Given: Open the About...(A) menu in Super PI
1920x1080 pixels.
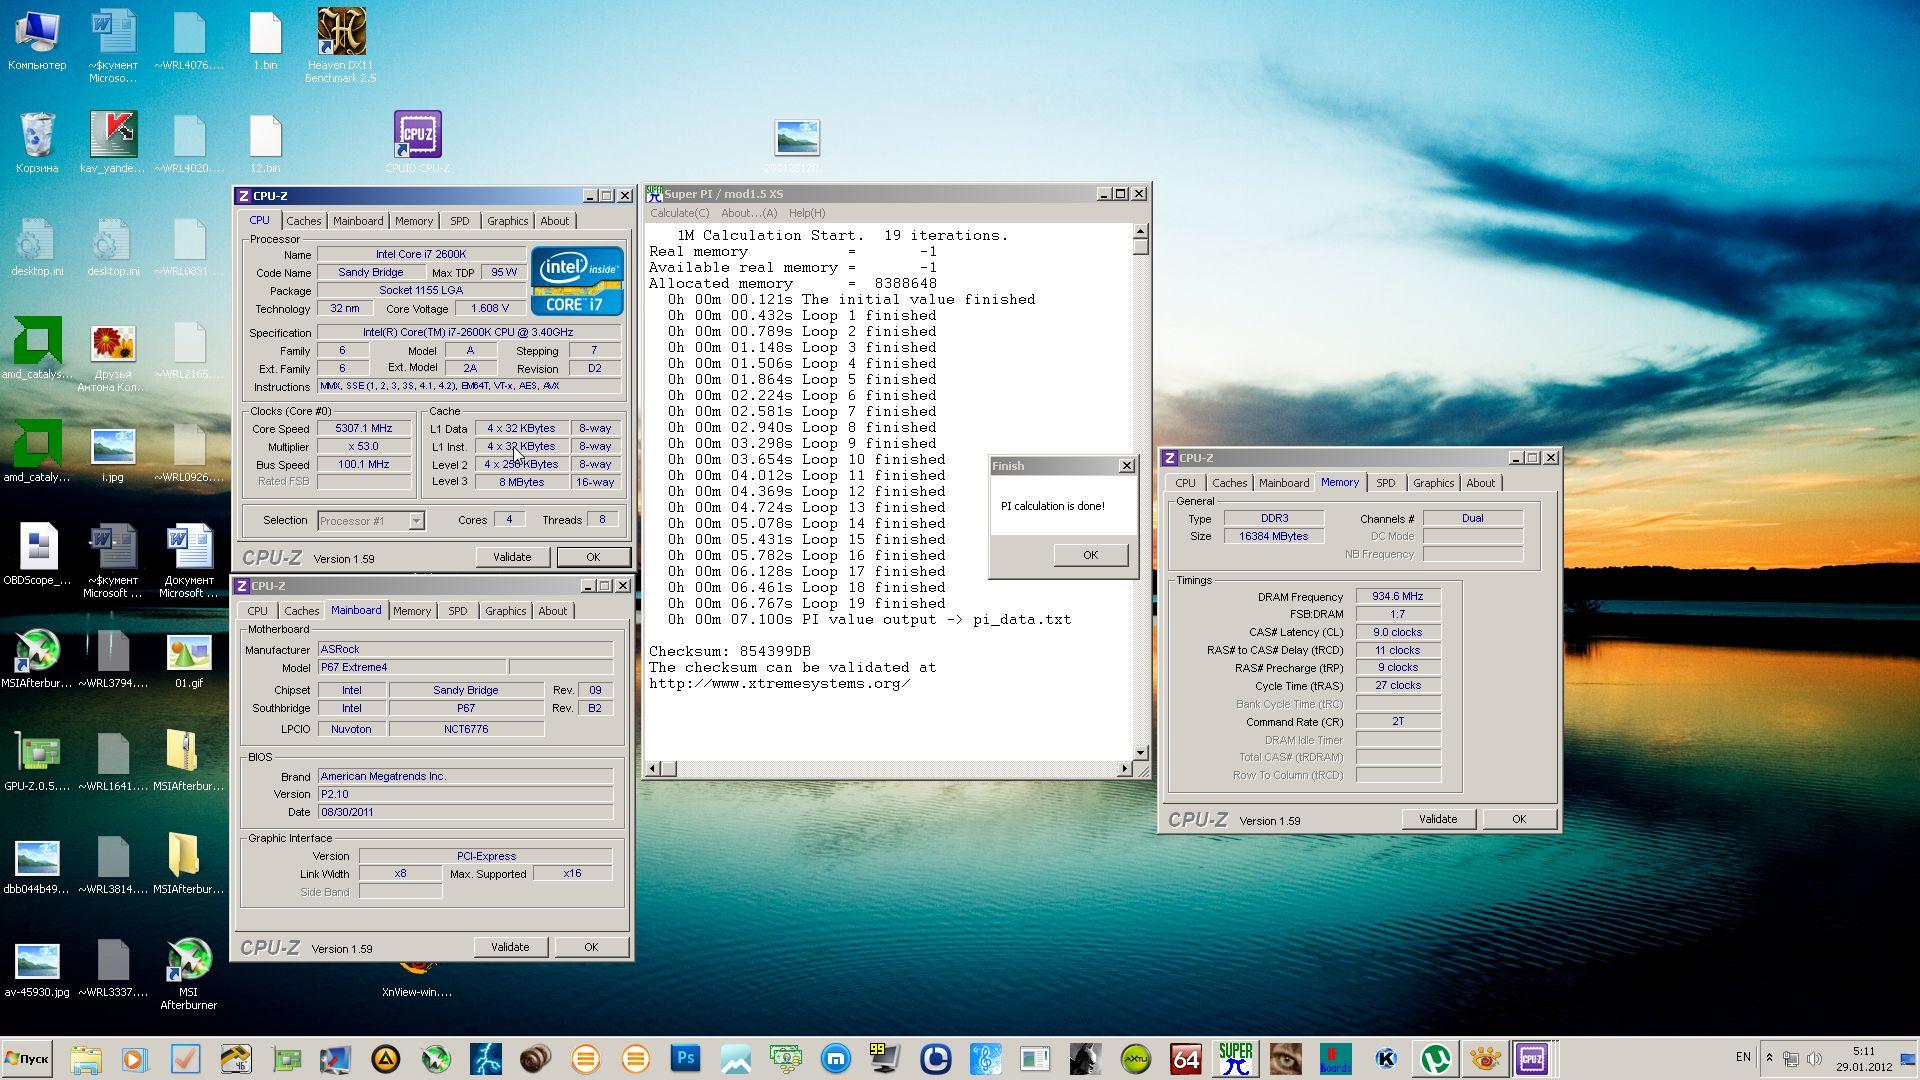Looking at the screenshot, I should tap(749, 213).
